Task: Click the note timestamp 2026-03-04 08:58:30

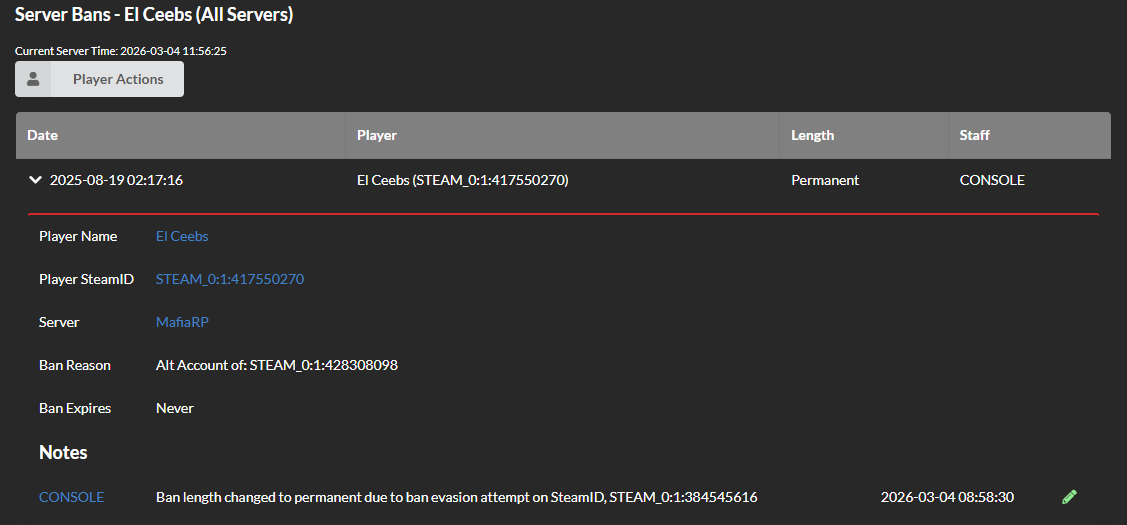Action: click(x=947, y=497)
